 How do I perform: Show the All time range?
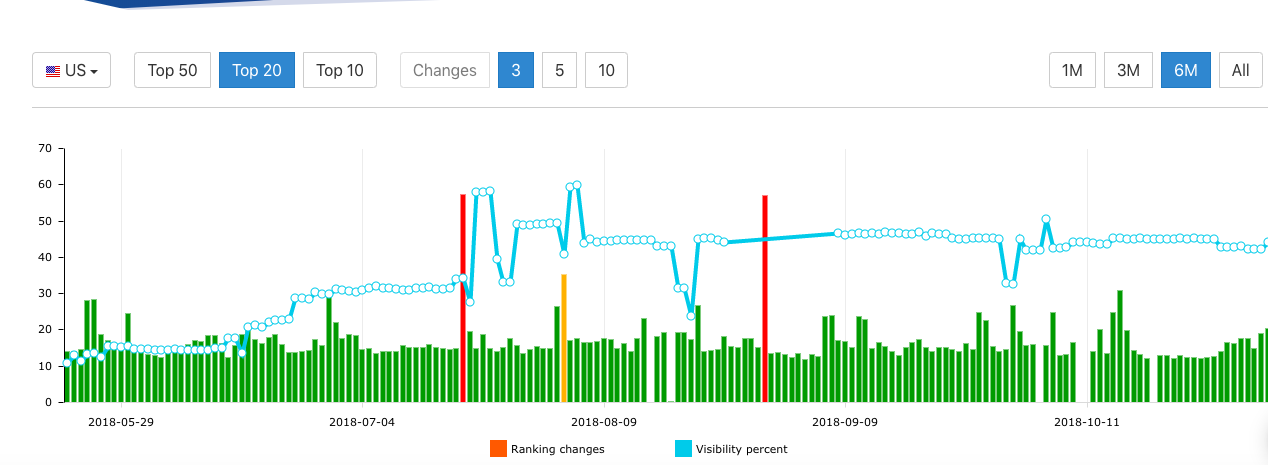point(1240,70)
